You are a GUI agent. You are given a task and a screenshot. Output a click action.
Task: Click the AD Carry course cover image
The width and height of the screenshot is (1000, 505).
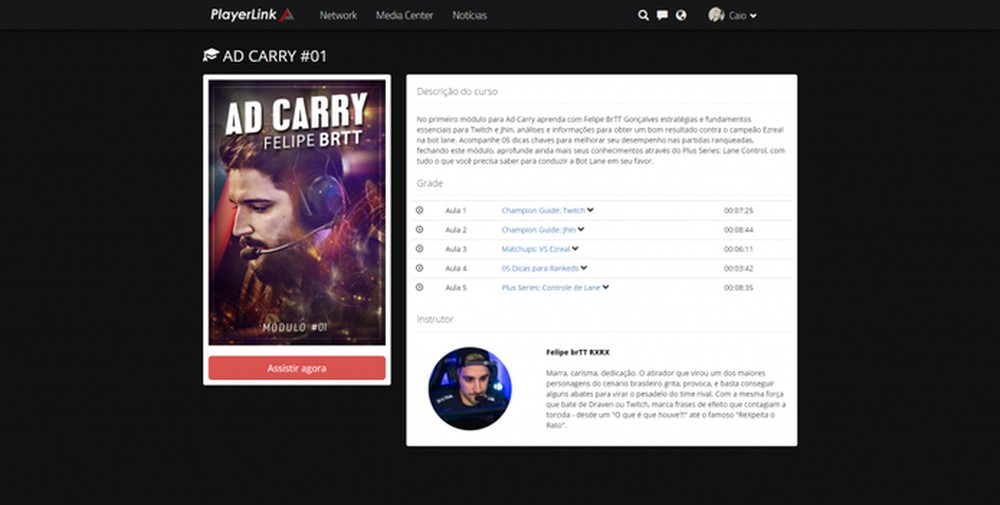click(x=297, y=212)
